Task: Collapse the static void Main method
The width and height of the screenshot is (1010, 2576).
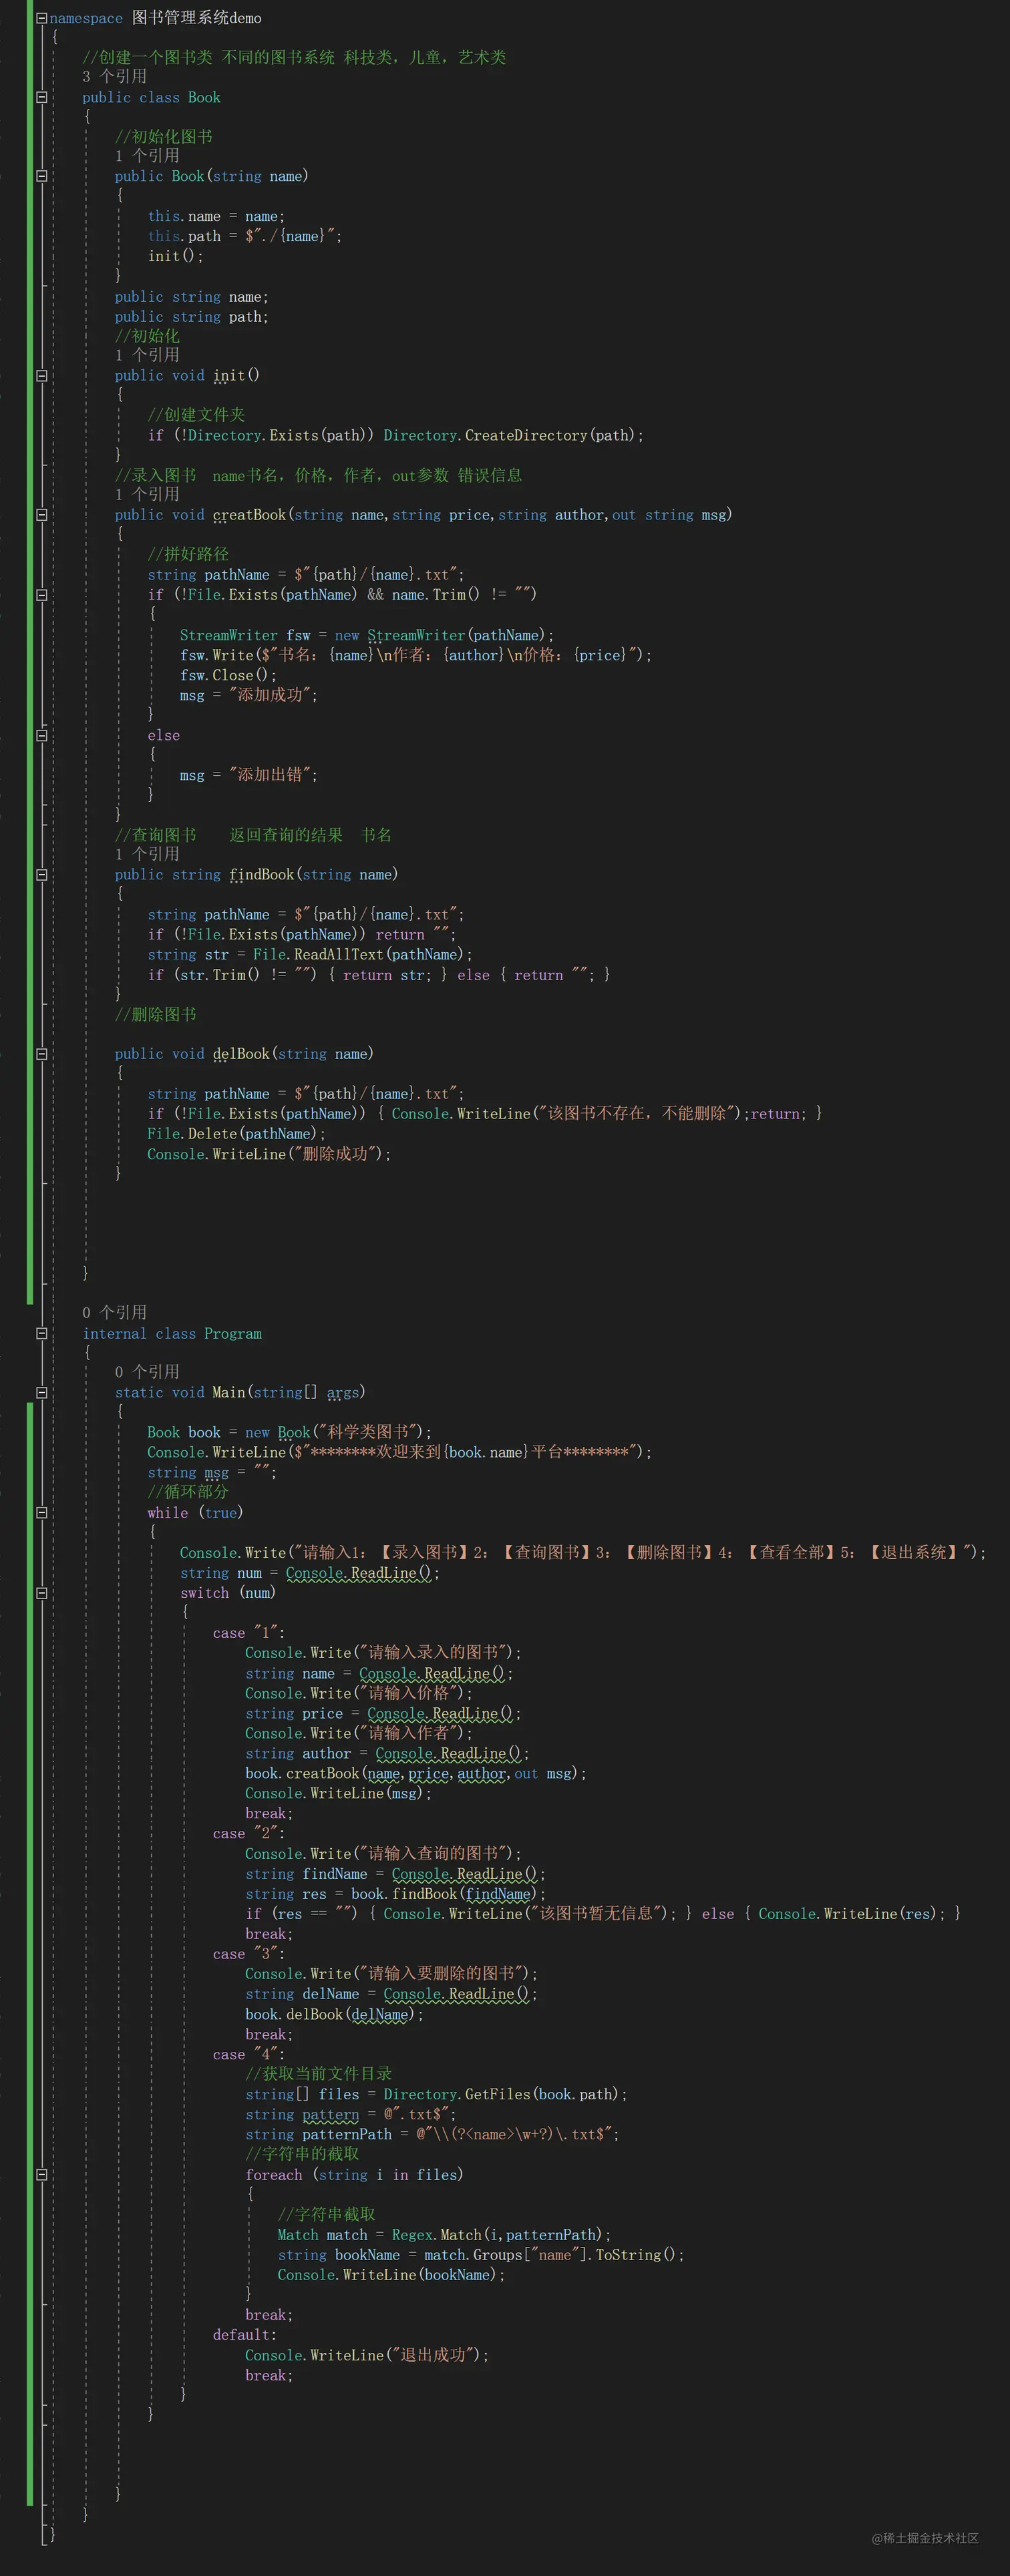Action: pyautogui.click(x=42, y=1392)
